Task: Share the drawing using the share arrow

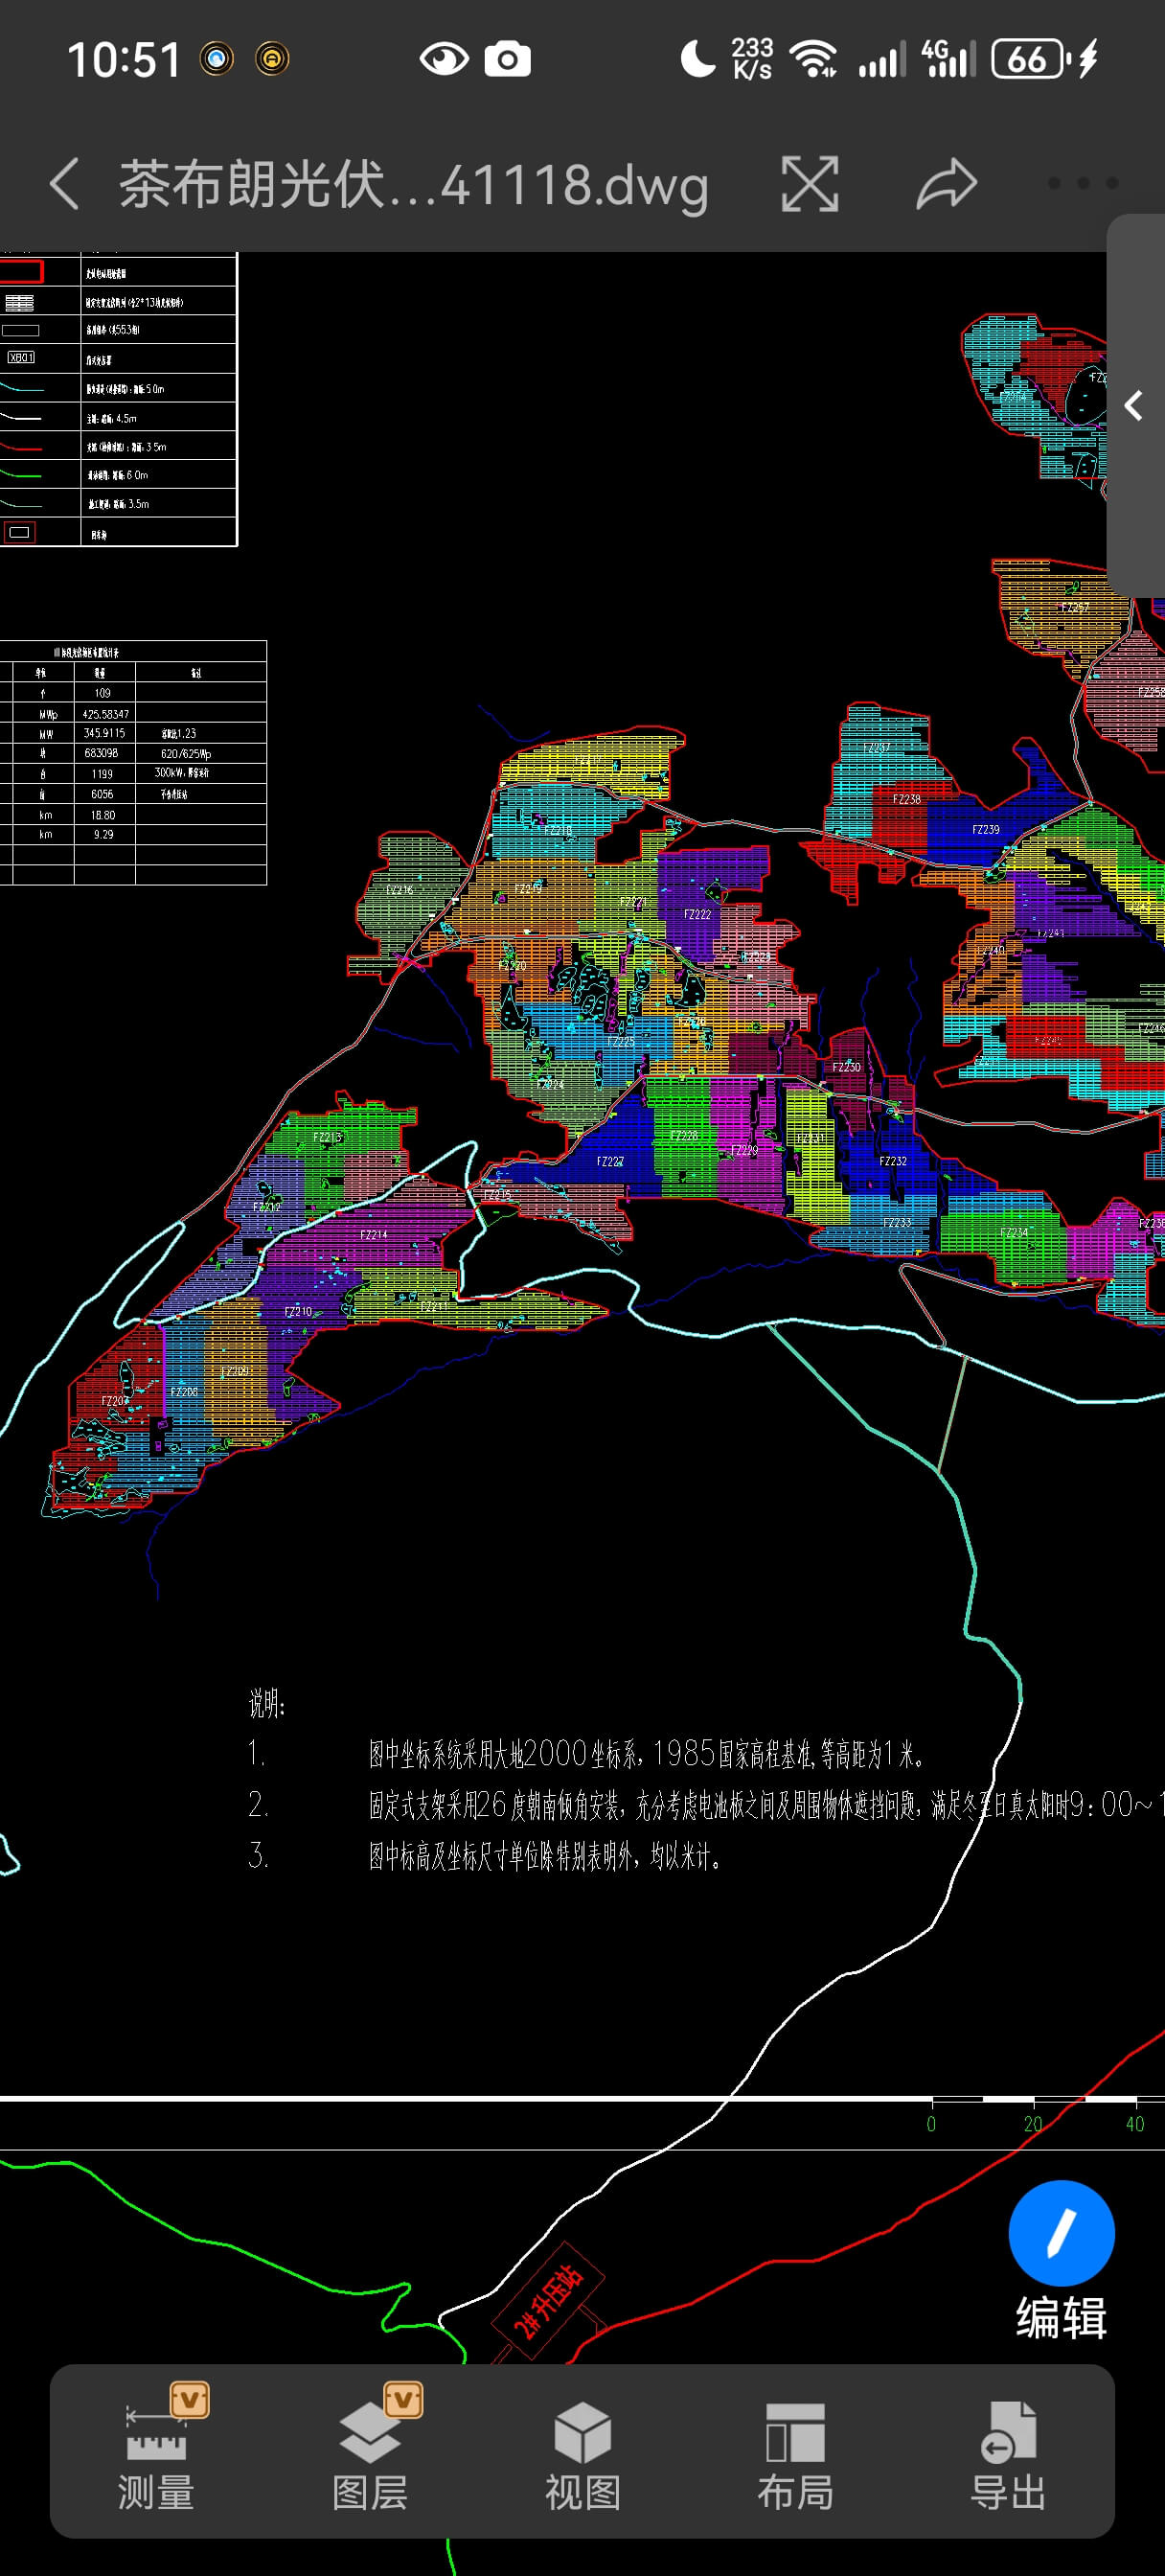Action: (x=946, y=184)
